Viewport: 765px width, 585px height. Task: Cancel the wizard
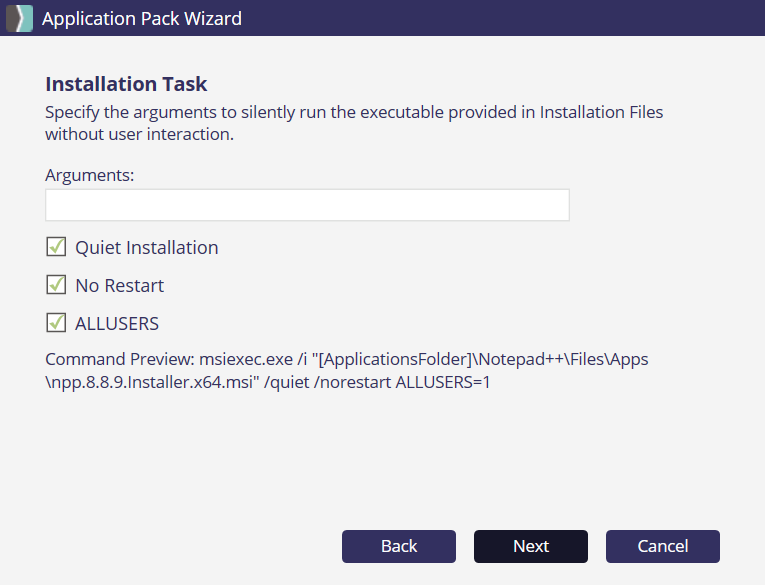pos(663,546)
